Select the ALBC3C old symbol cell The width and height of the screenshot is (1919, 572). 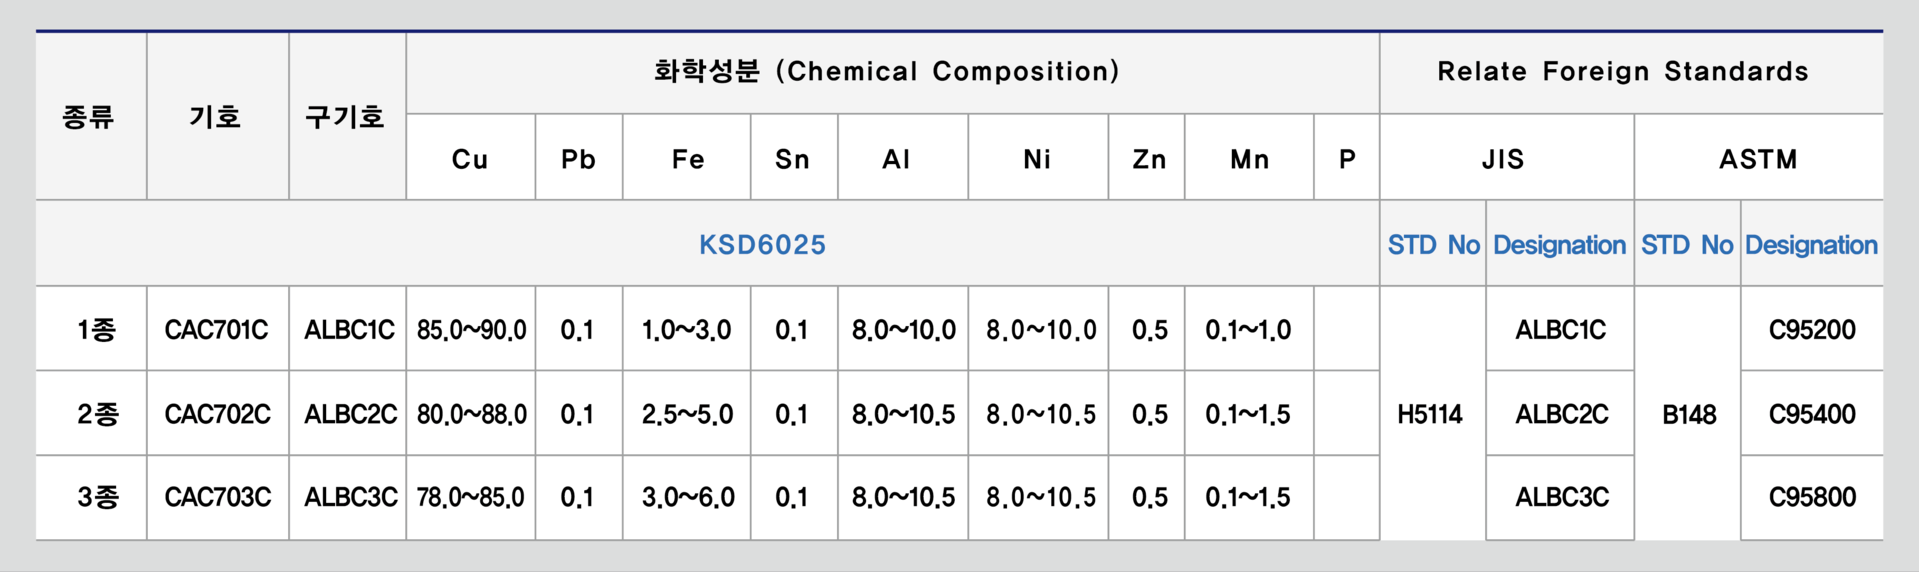(x=350, y=497)
